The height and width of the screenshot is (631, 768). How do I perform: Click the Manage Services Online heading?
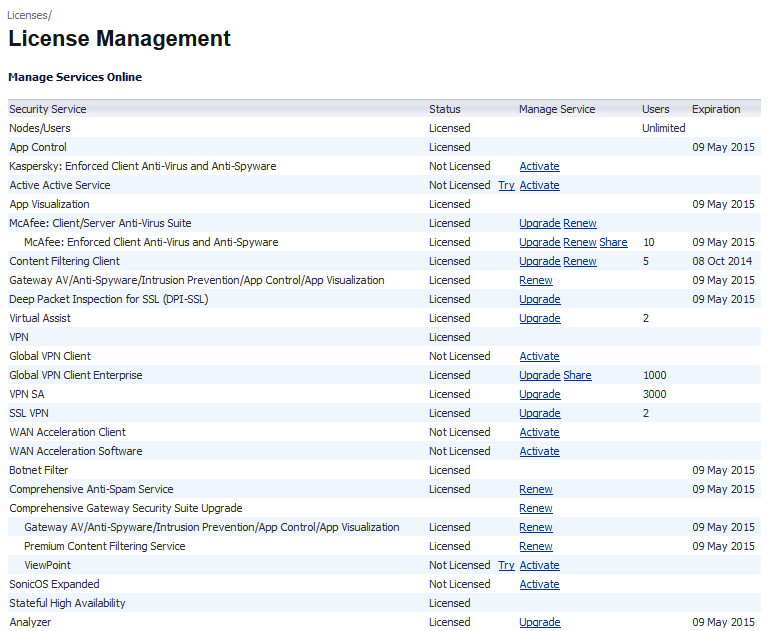coord(75,77)
